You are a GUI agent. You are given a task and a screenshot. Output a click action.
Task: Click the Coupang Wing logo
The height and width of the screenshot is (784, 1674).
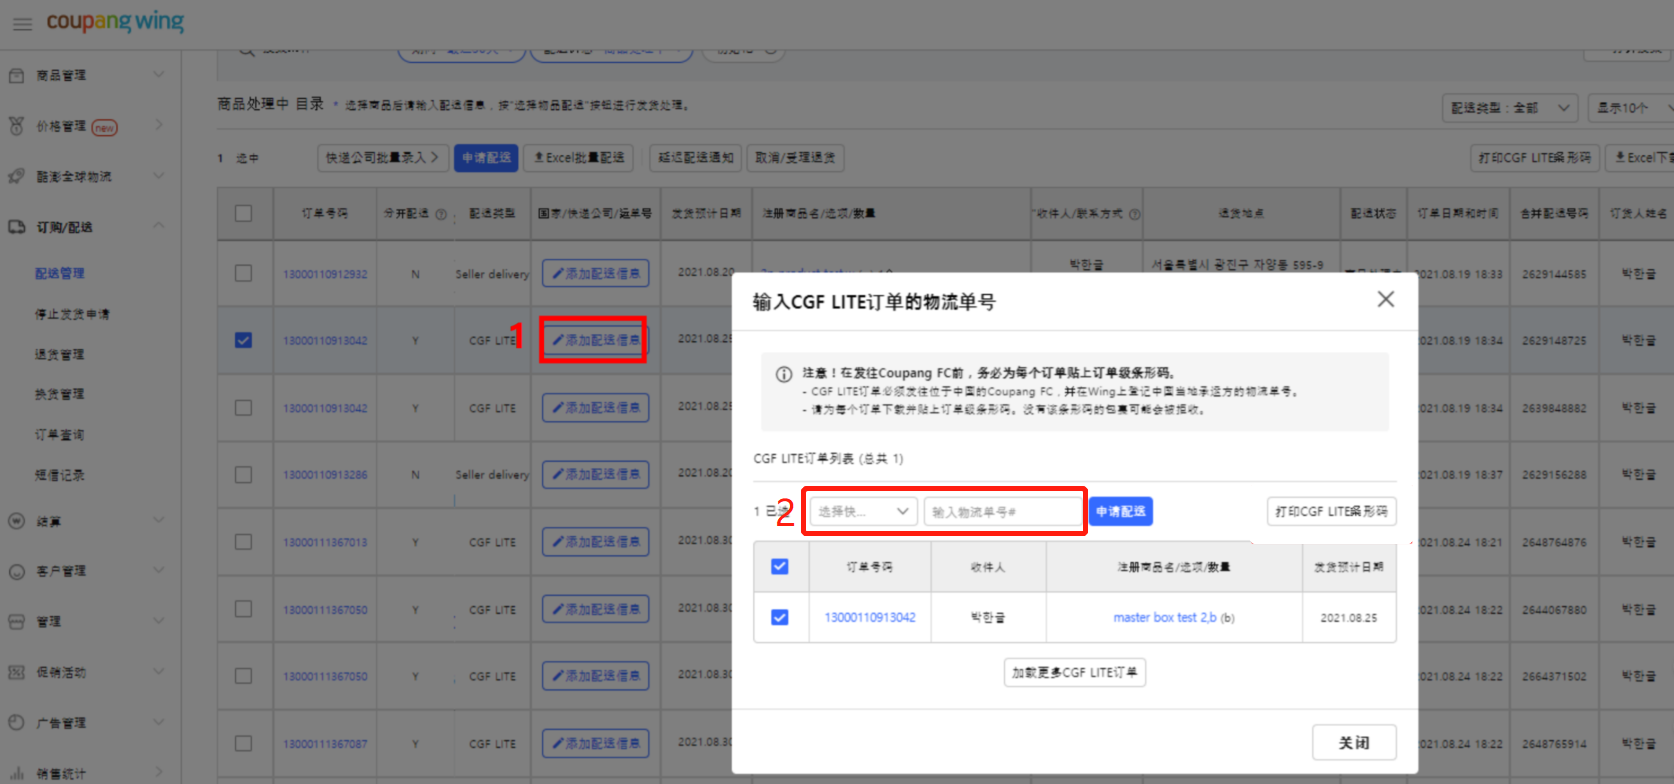tap(115, 22)
